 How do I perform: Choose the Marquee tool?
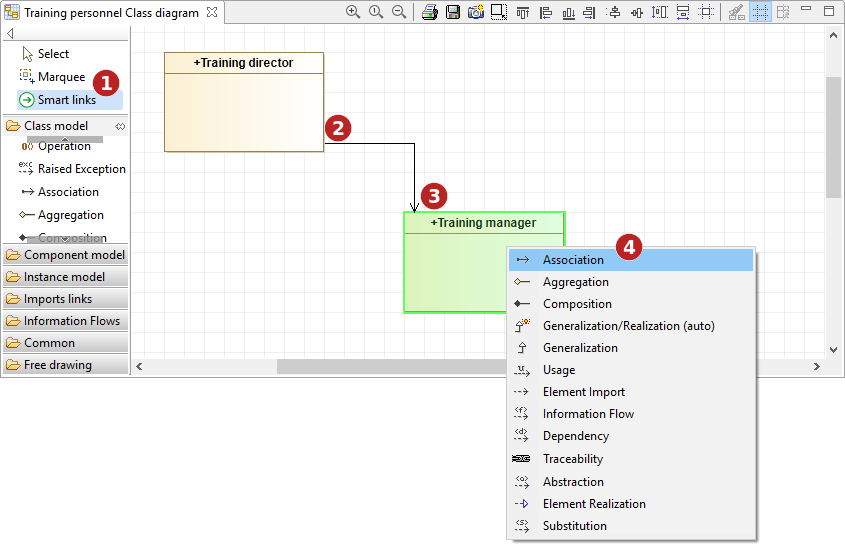[x=61, y=77]
